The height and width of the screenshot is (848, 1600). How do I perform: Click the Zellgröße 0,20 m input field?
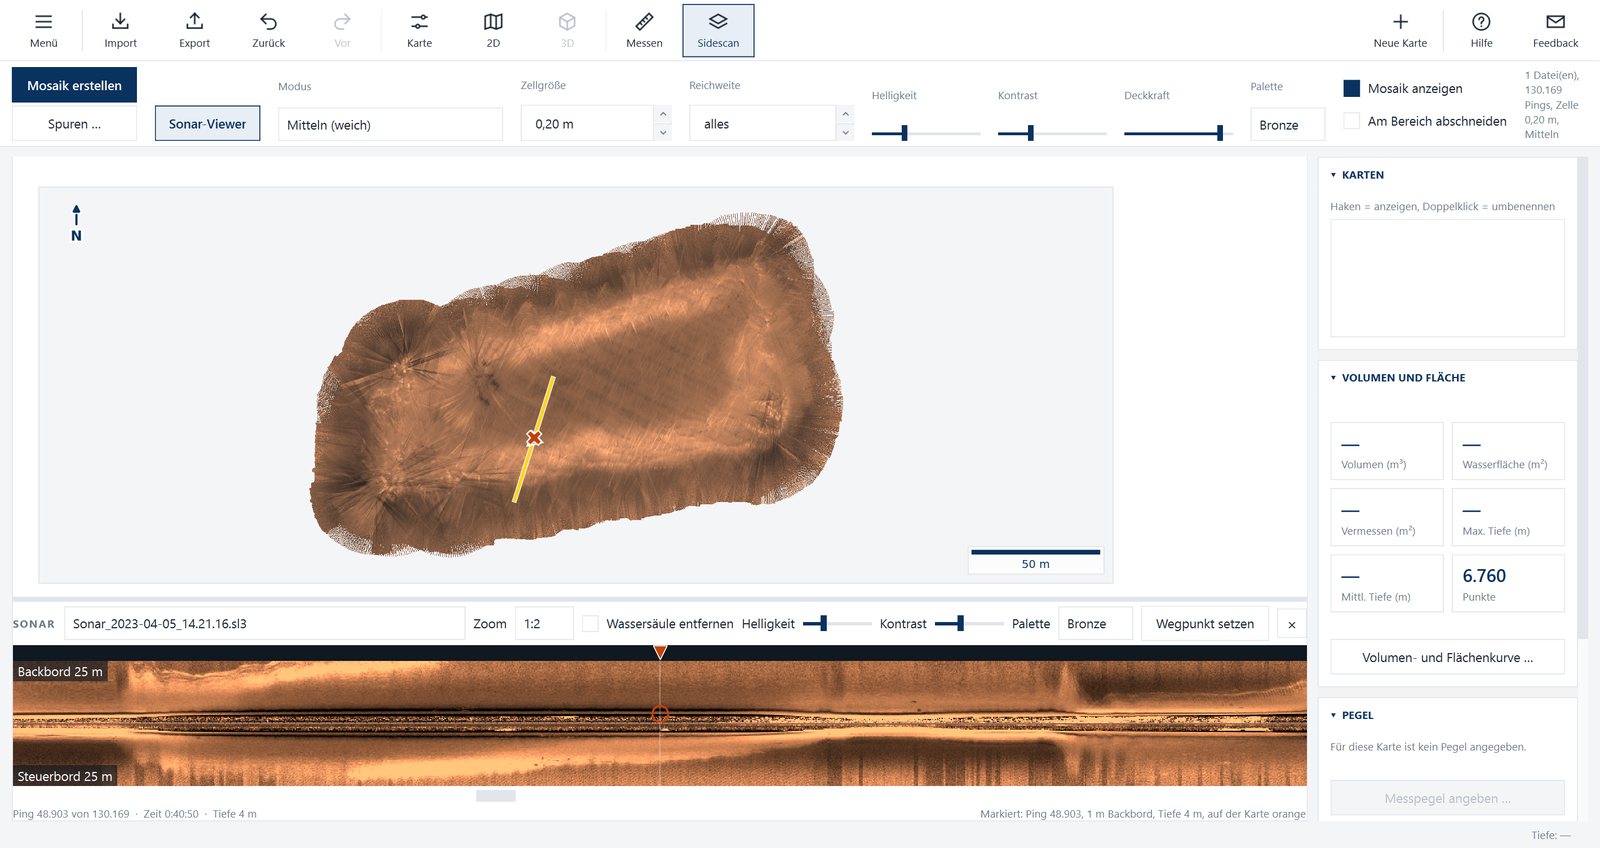pos(587,124)
